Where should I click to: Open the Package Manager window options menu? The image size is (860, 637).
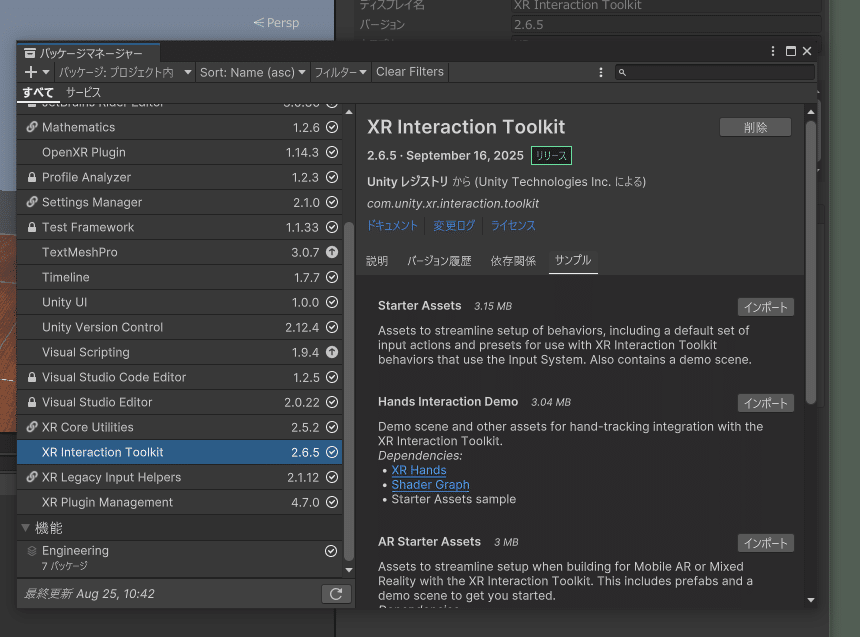[773, 51]
